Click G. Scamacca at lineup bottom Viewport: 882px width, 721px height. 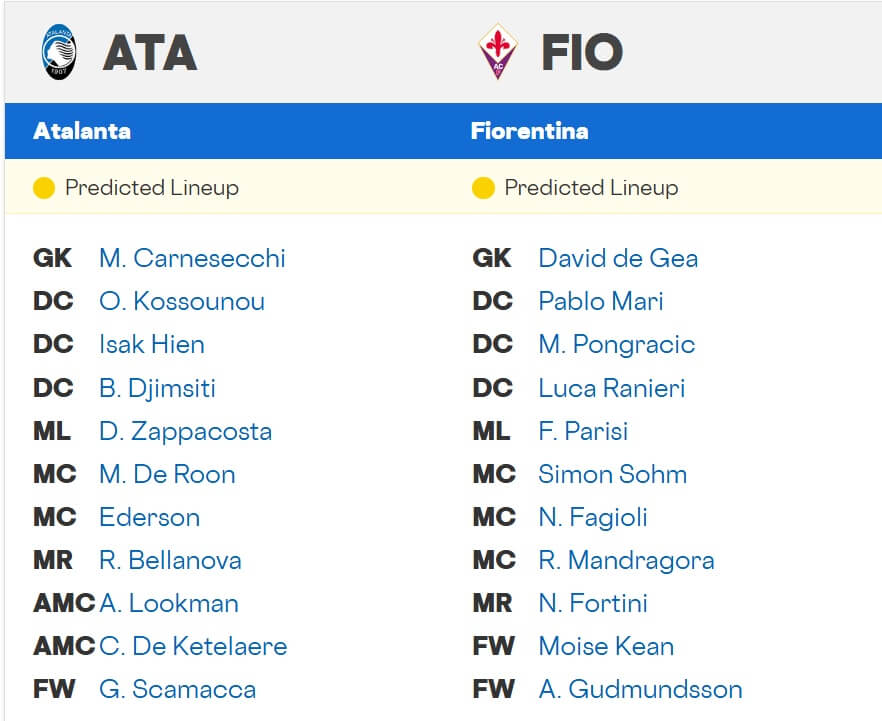point(178,690)
